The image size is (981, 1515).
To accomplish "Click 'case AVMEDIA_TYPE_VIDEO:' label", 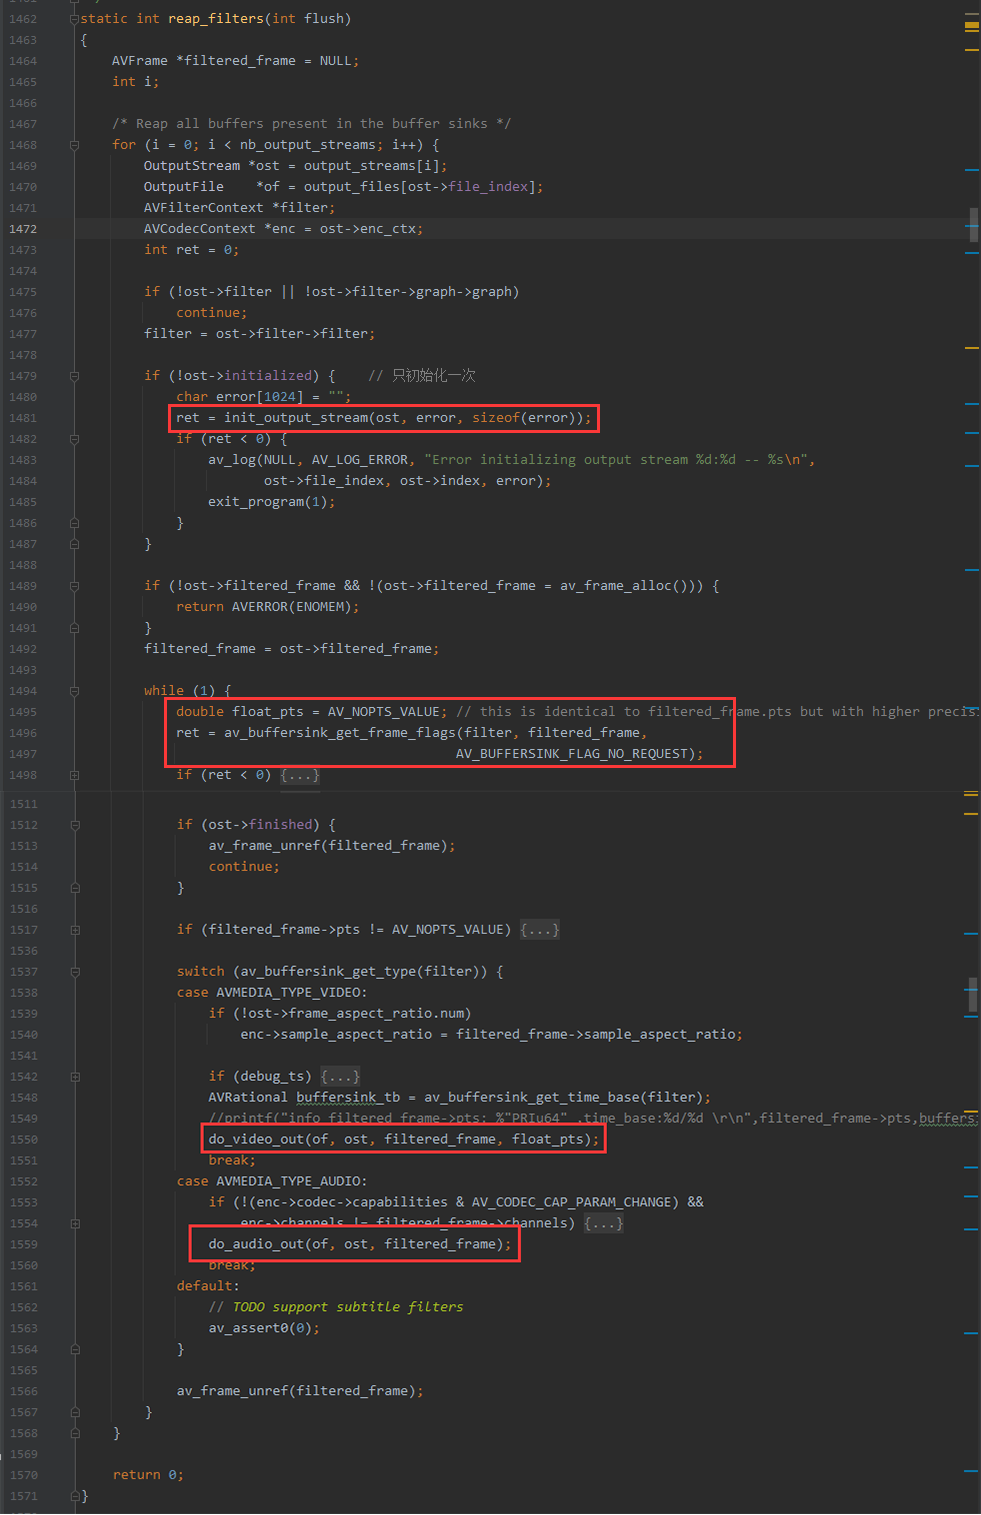I will coord(272,993).
